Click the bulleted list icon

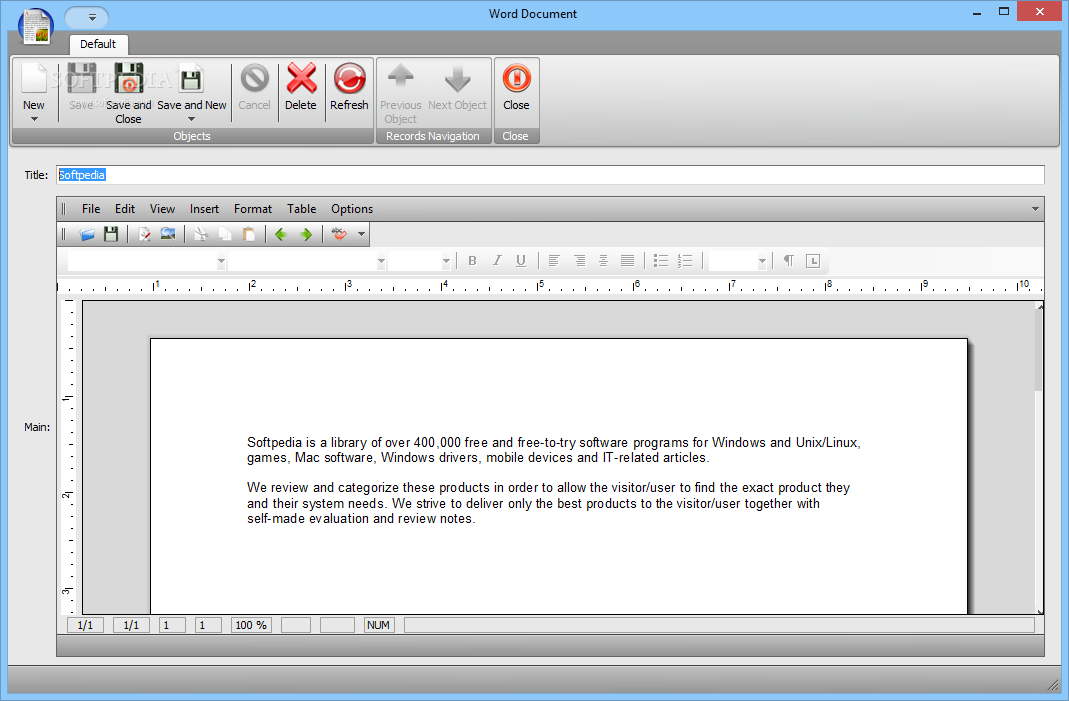coord(661,260)
